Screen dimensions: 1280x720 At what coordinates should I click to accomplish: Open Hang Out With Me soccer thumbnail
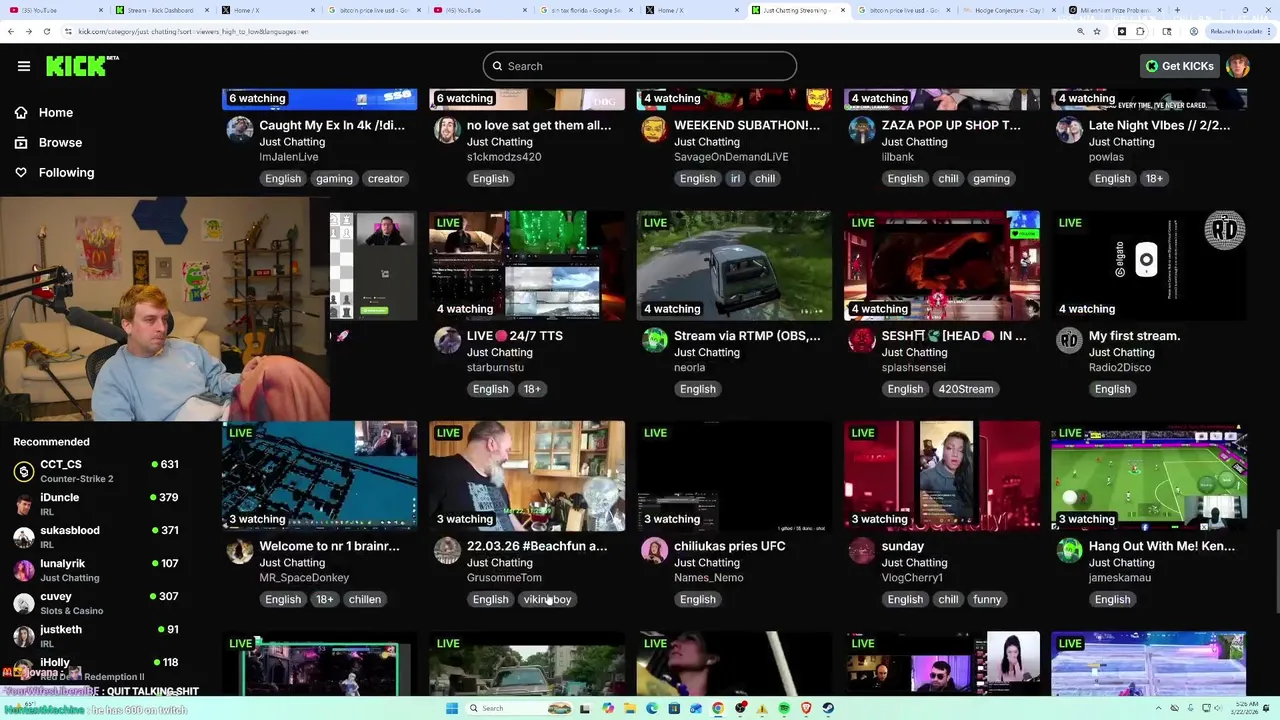click(x=1149, y=476)
